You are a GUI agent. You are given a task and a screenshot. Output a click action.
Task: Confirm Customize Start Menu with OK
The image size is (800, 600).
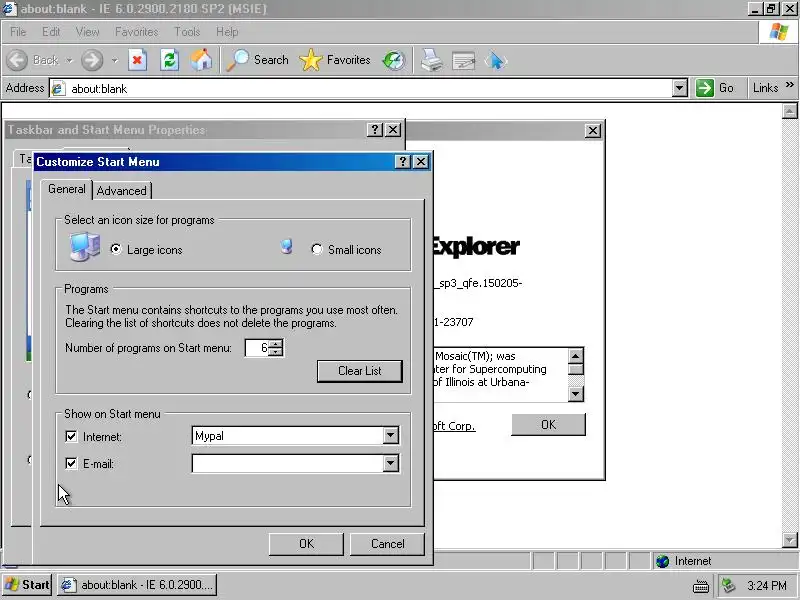click(306, 544)
